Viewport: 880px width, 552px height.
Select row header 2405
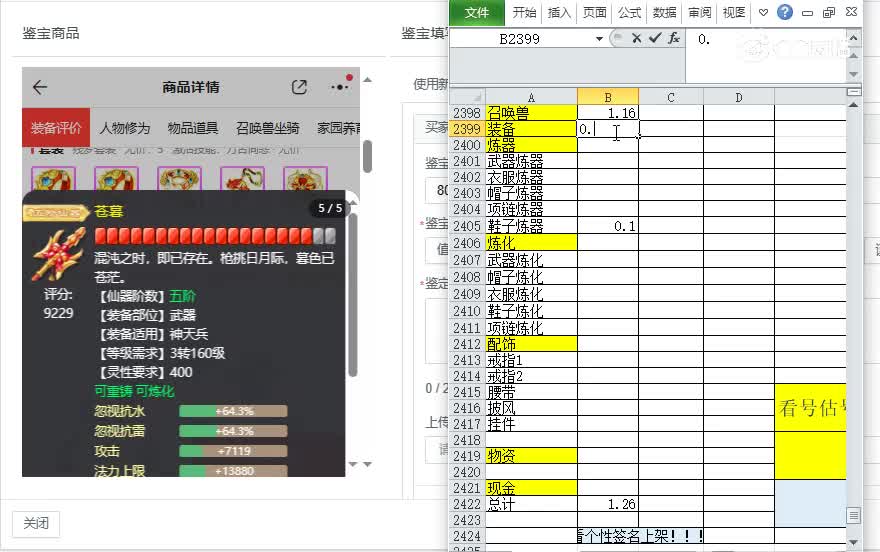[467, 226]
